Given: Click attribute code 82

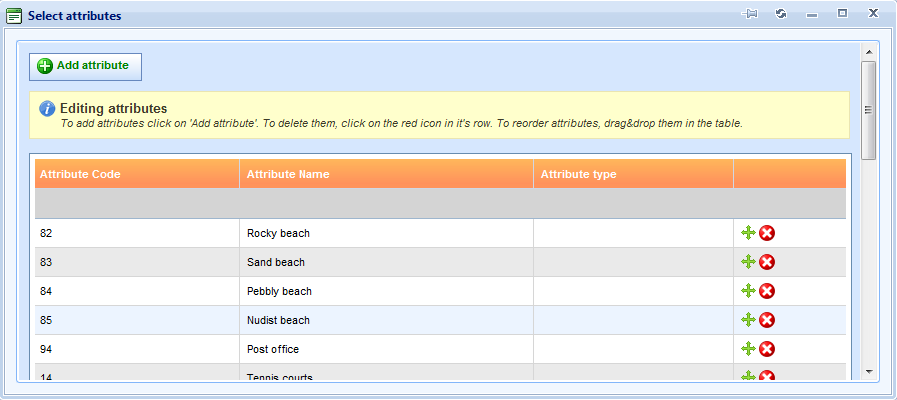Looking at the screenshot, I should pos(46,233).
